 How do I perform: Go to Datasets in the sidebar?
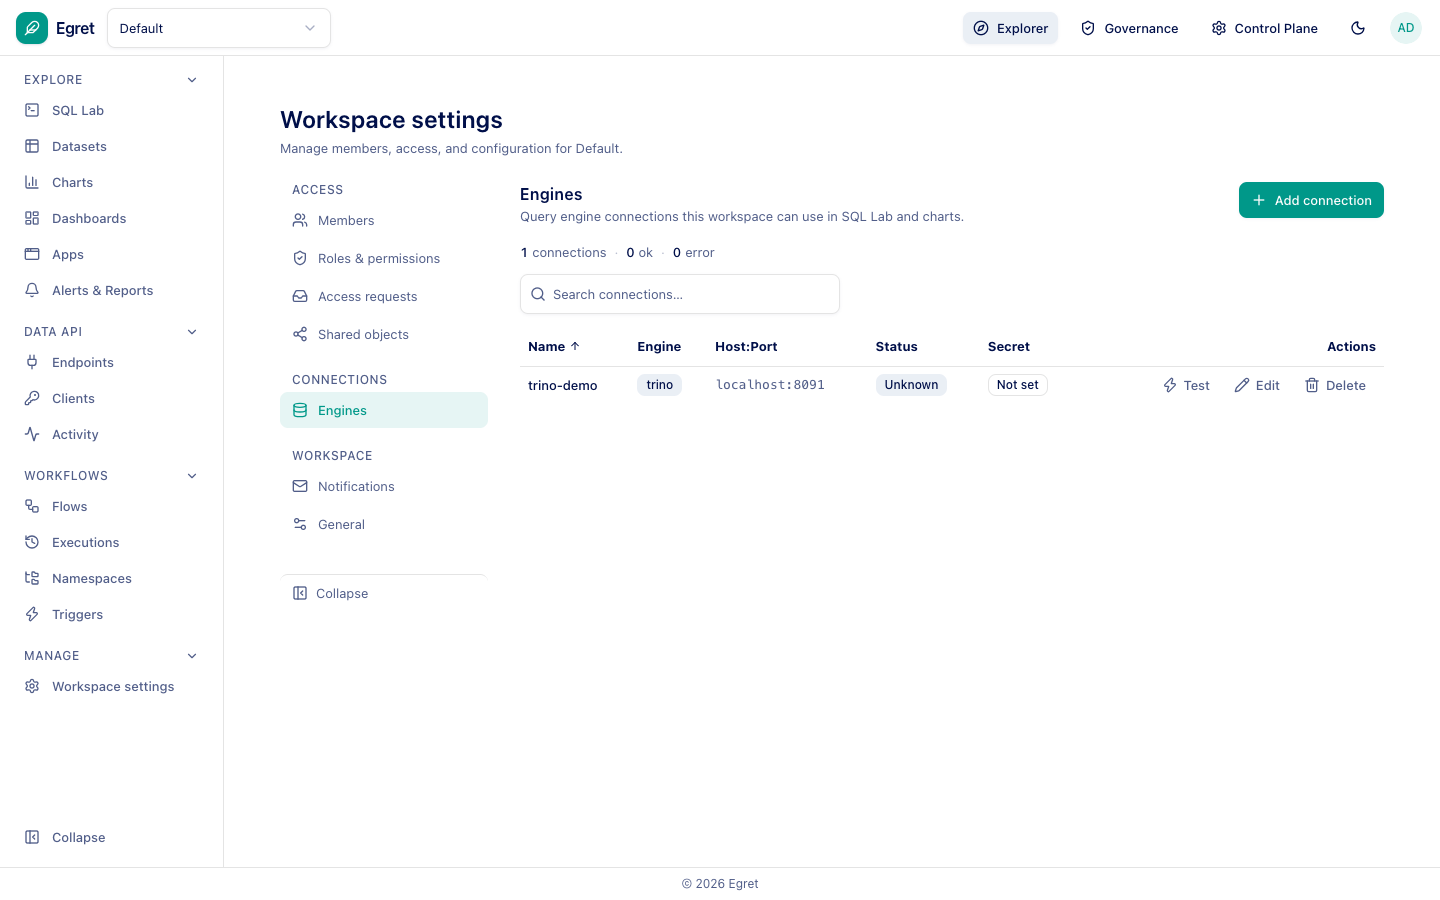pyautogui.click(x=111, y=146)
